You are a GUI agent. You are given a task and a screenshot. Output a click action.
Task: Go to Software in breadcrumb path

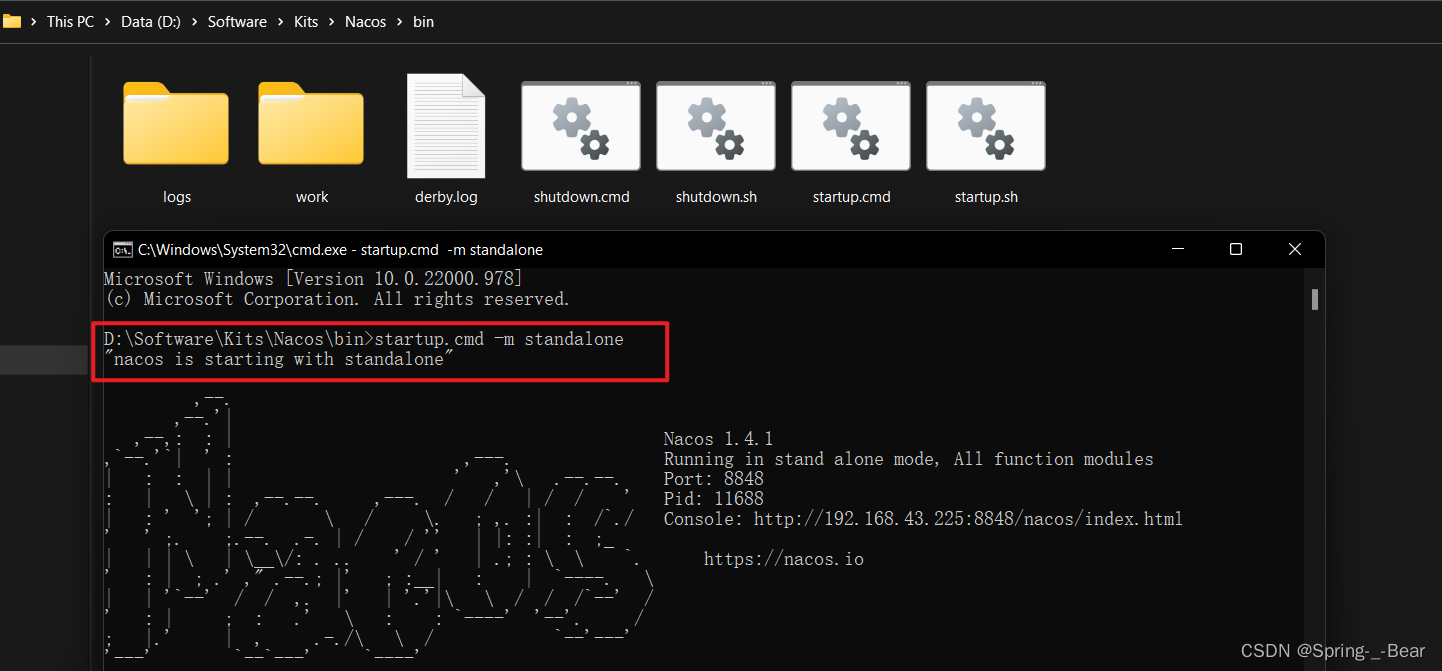[237, 21]
